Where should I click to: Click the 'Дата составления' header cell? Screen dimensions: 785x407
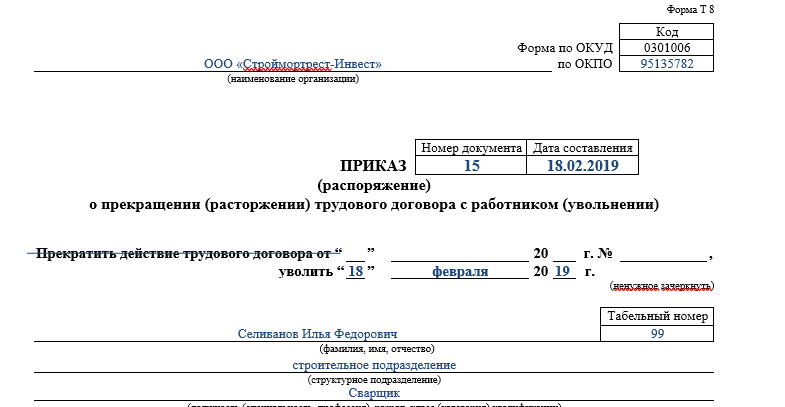tap(583, 148)
